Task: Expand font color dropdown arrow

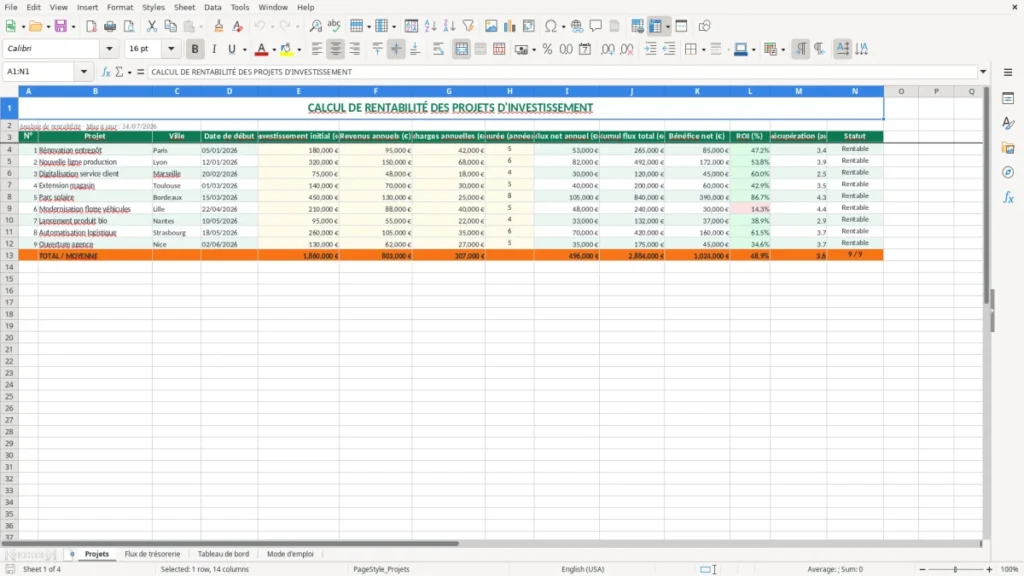Action: pyautogui.click(x=274, y=50)
